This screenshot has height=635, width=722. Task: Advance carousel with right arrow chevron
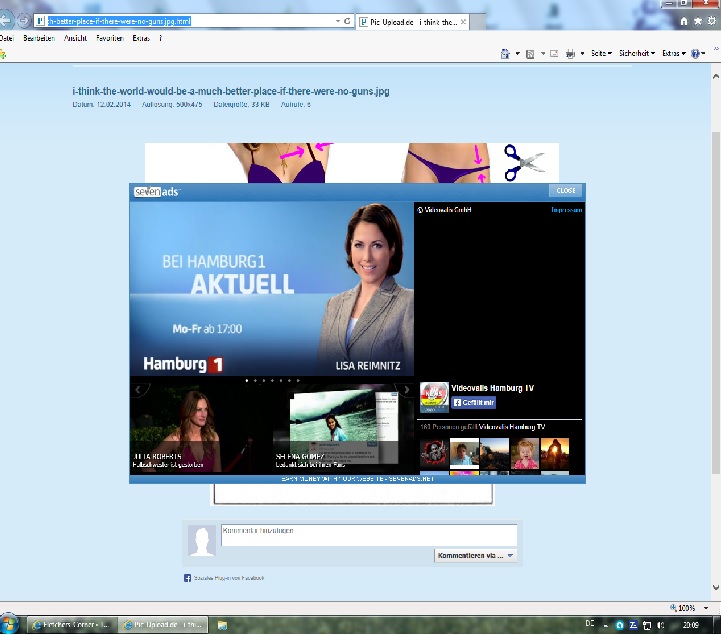(406, 390)
